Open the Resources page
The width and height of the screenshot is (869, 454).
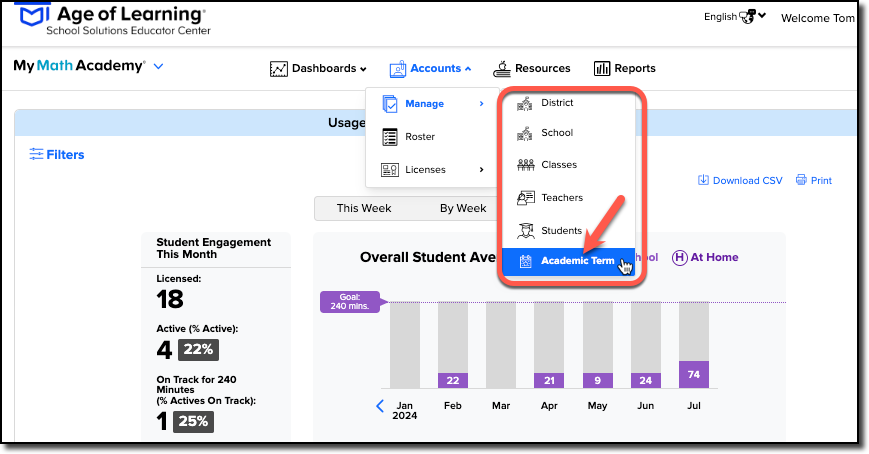531,69
